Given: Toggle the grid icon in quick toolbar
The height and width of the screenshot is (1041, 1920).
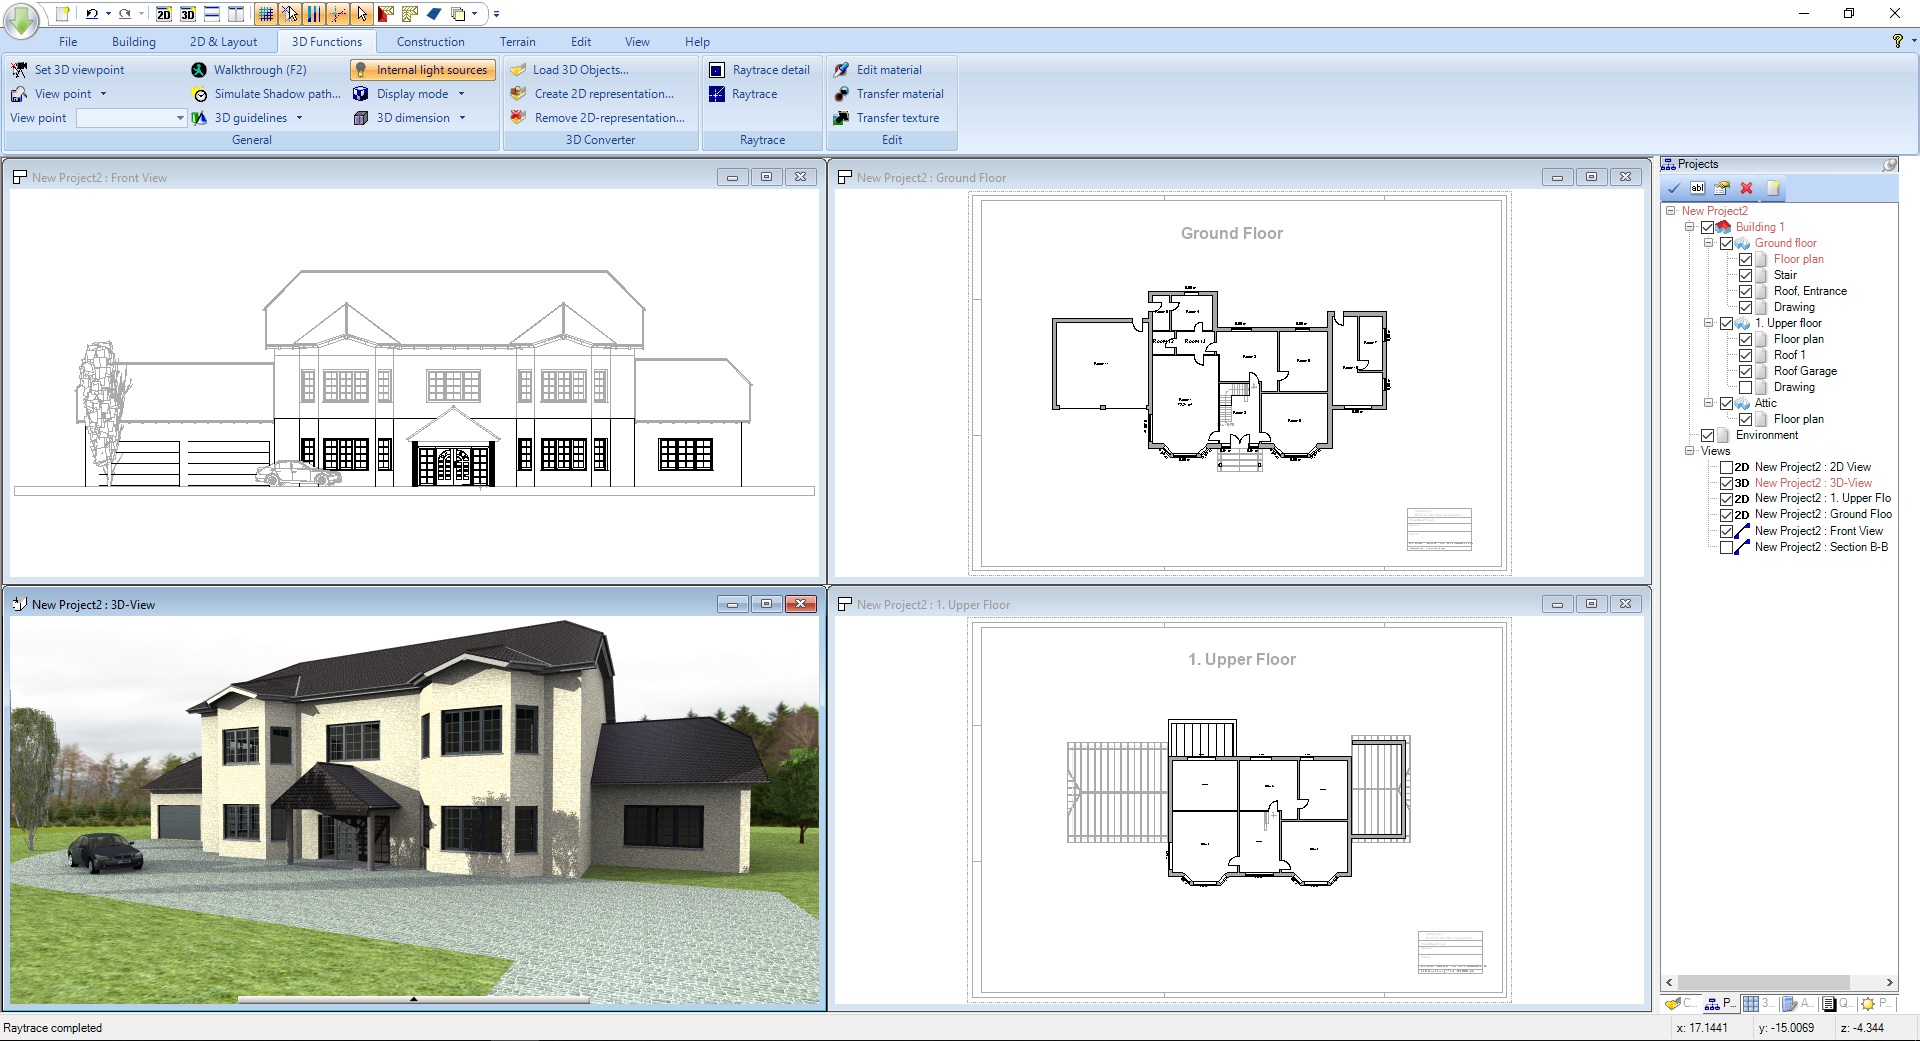Looking at the screenshot, I should pyautogui.click(x=265, y=14).
